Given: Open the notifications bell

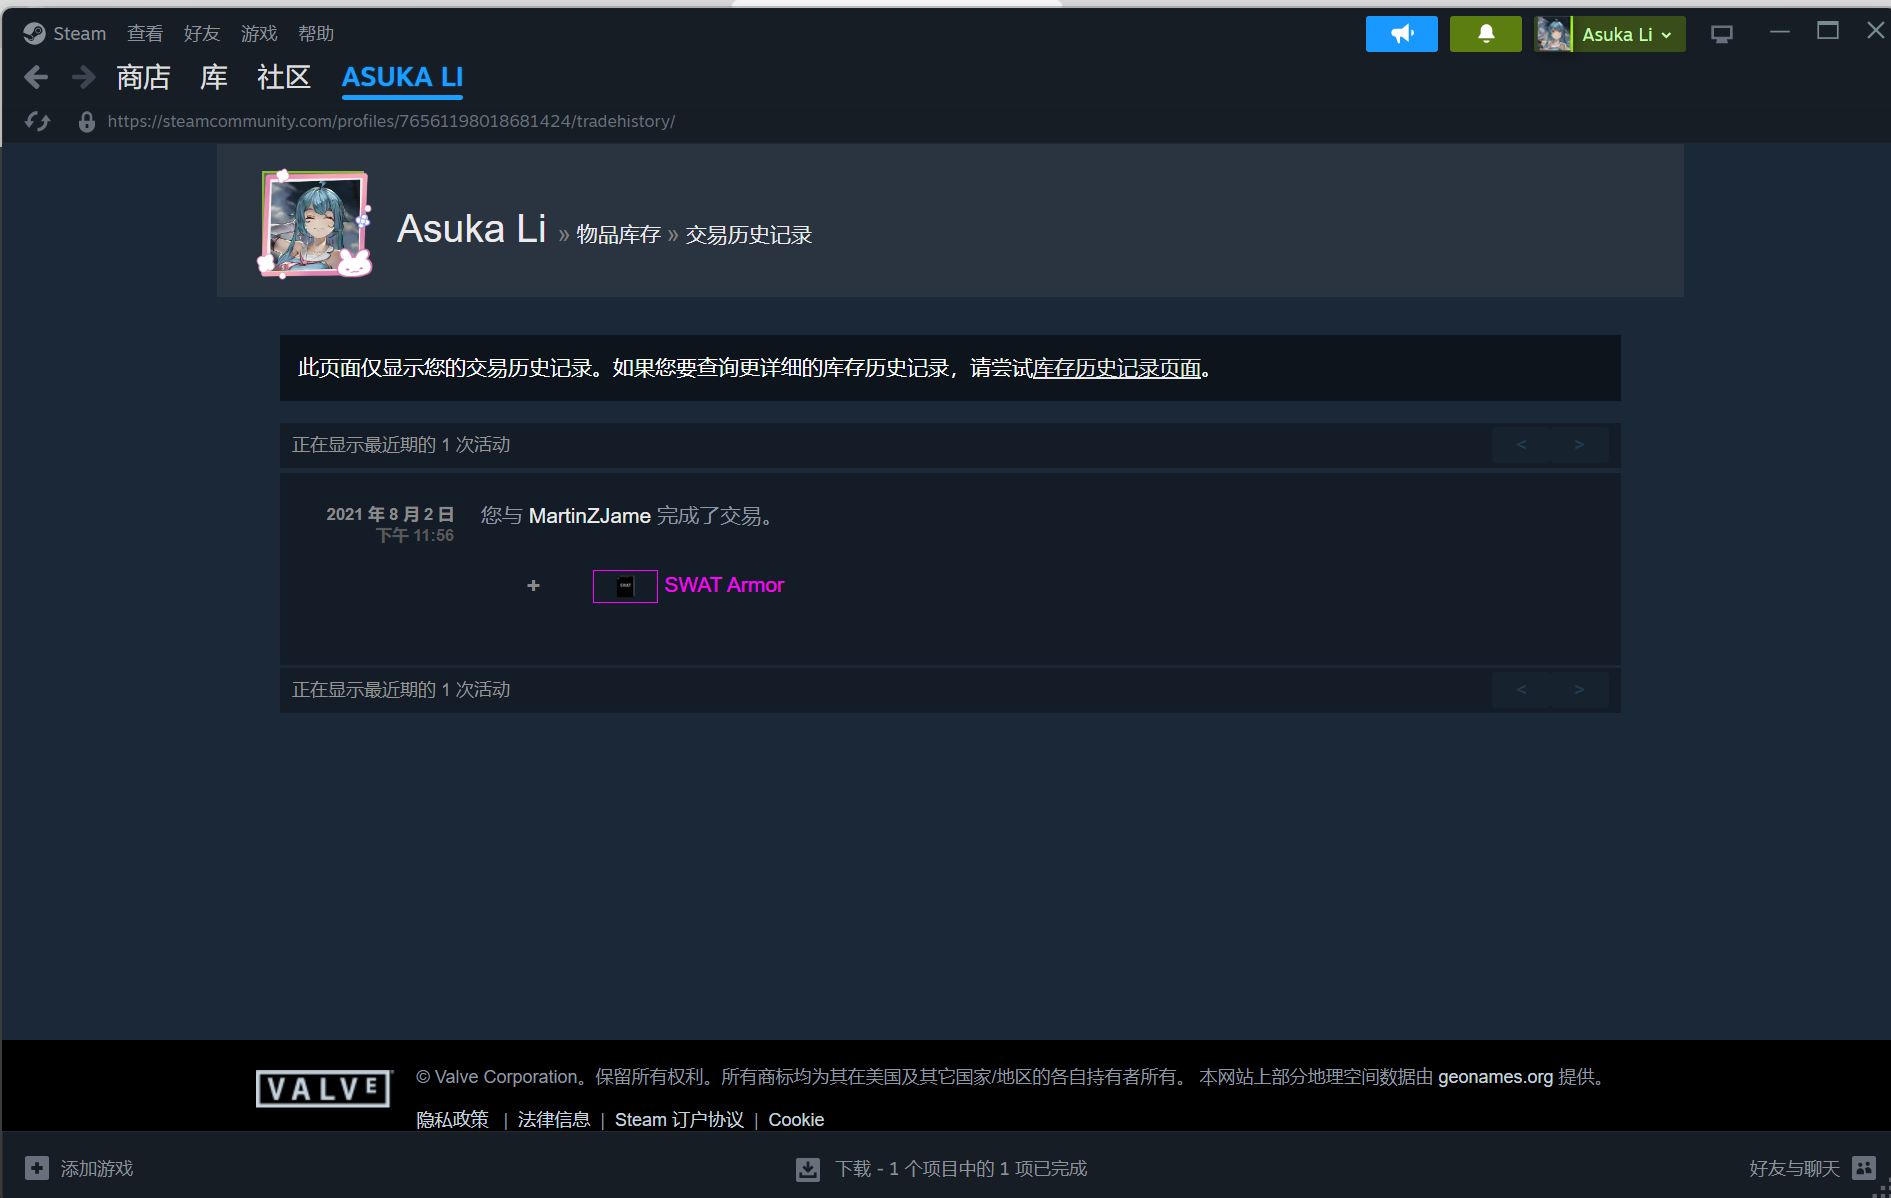Looking at the screenshot, I should pos(1486,34).
